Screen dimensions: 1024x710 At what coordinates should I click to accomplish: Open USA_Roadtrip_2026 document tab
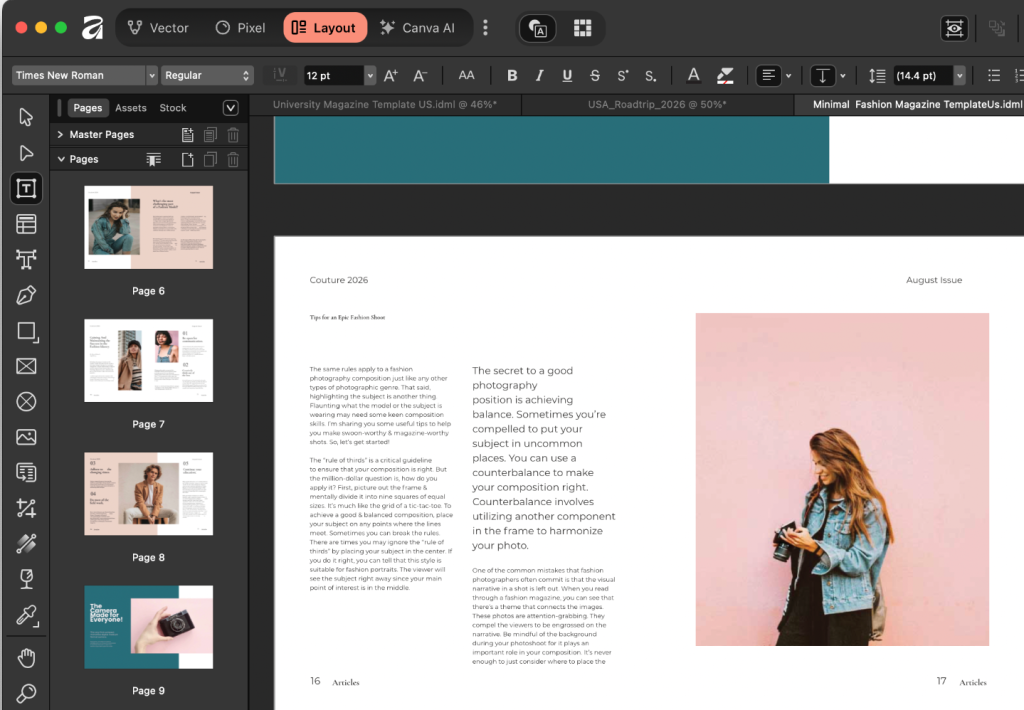coord(657,105)
